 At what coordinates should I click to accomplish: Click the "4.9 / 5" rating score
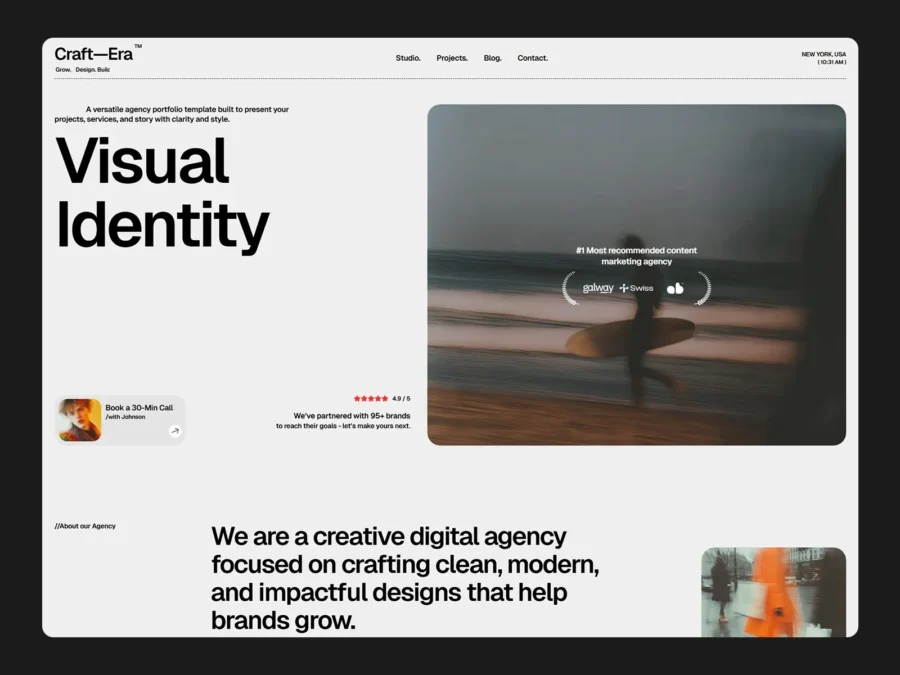401,397
